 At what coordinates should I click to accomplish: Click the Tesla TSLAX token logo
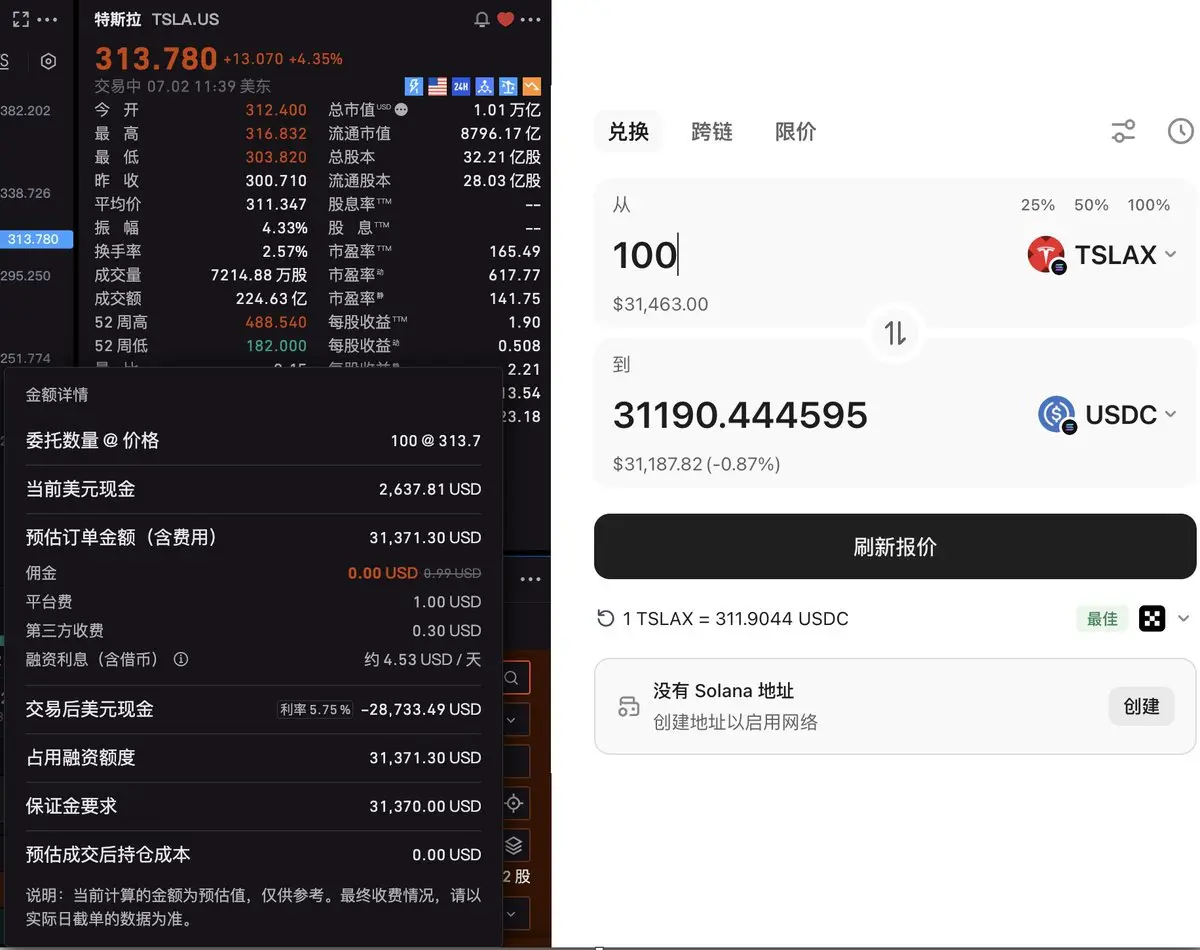click(x=1046, y=255)
